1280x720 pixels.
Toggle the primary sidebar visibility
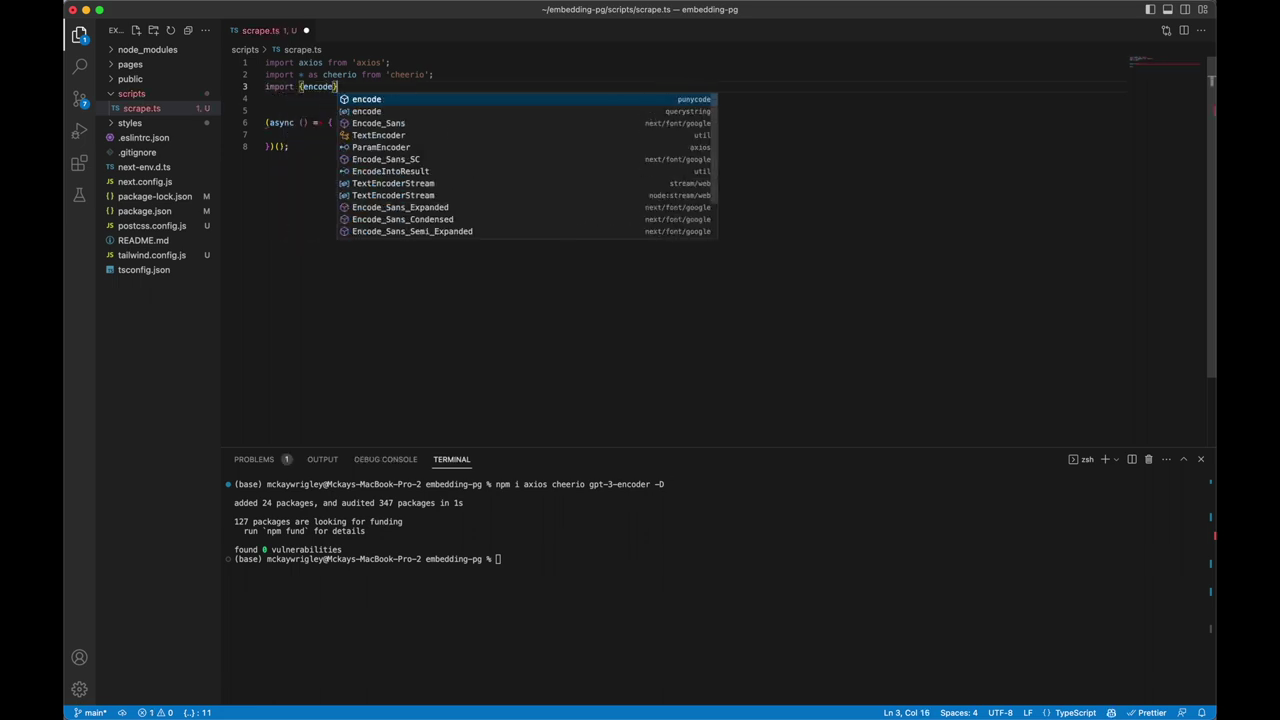1150,10
